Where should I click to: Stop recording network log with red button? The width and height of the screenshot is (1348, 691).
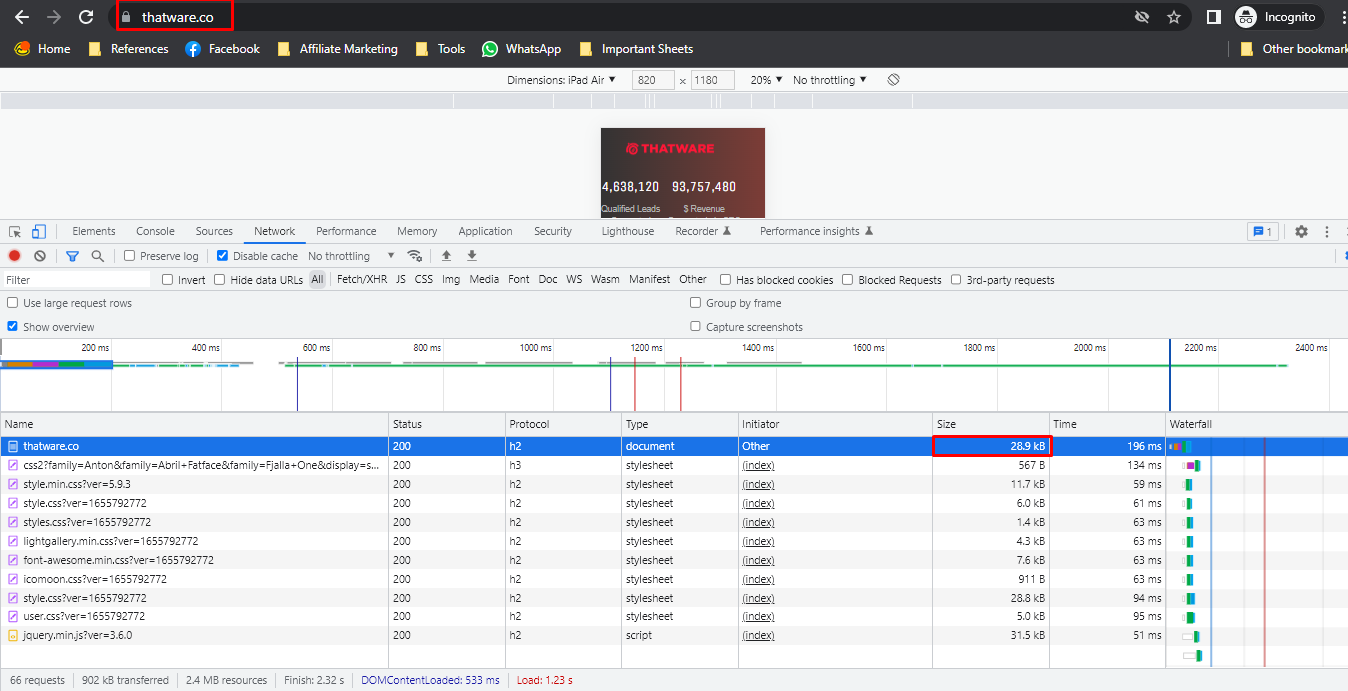[15, 256]
